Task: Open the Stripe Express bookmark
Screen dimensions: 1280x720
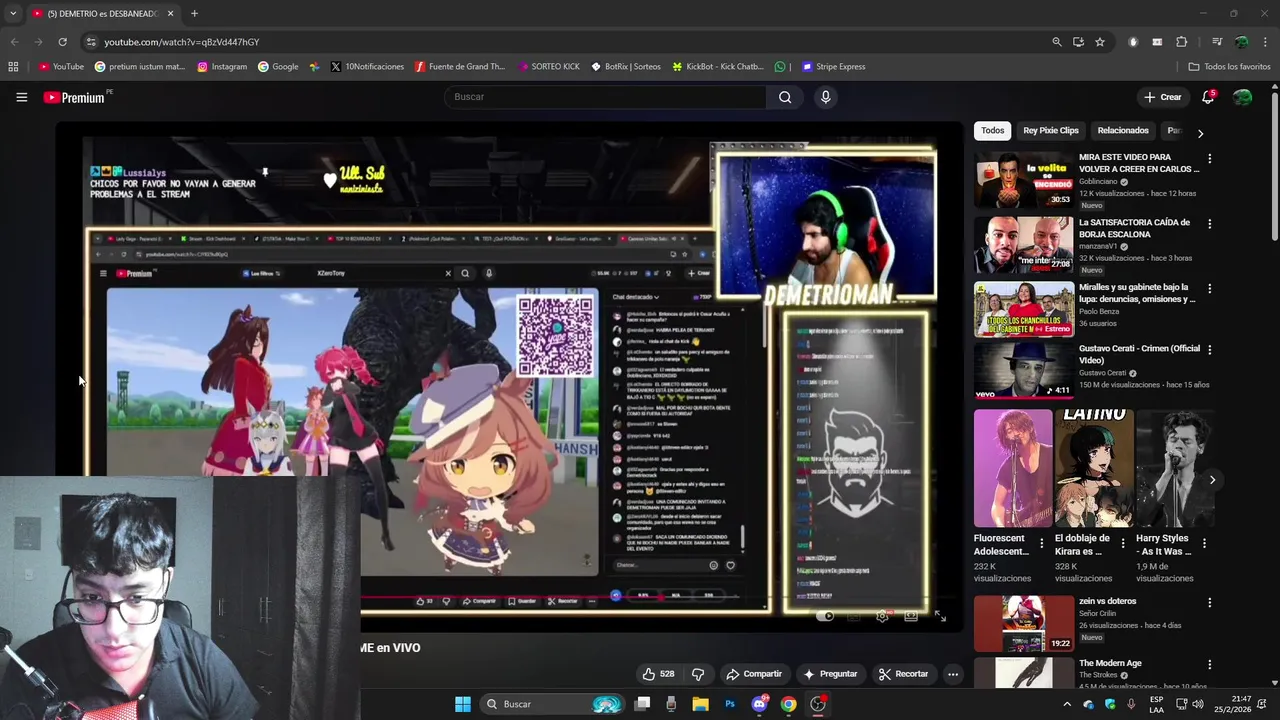Action: [x=833, y=67]
